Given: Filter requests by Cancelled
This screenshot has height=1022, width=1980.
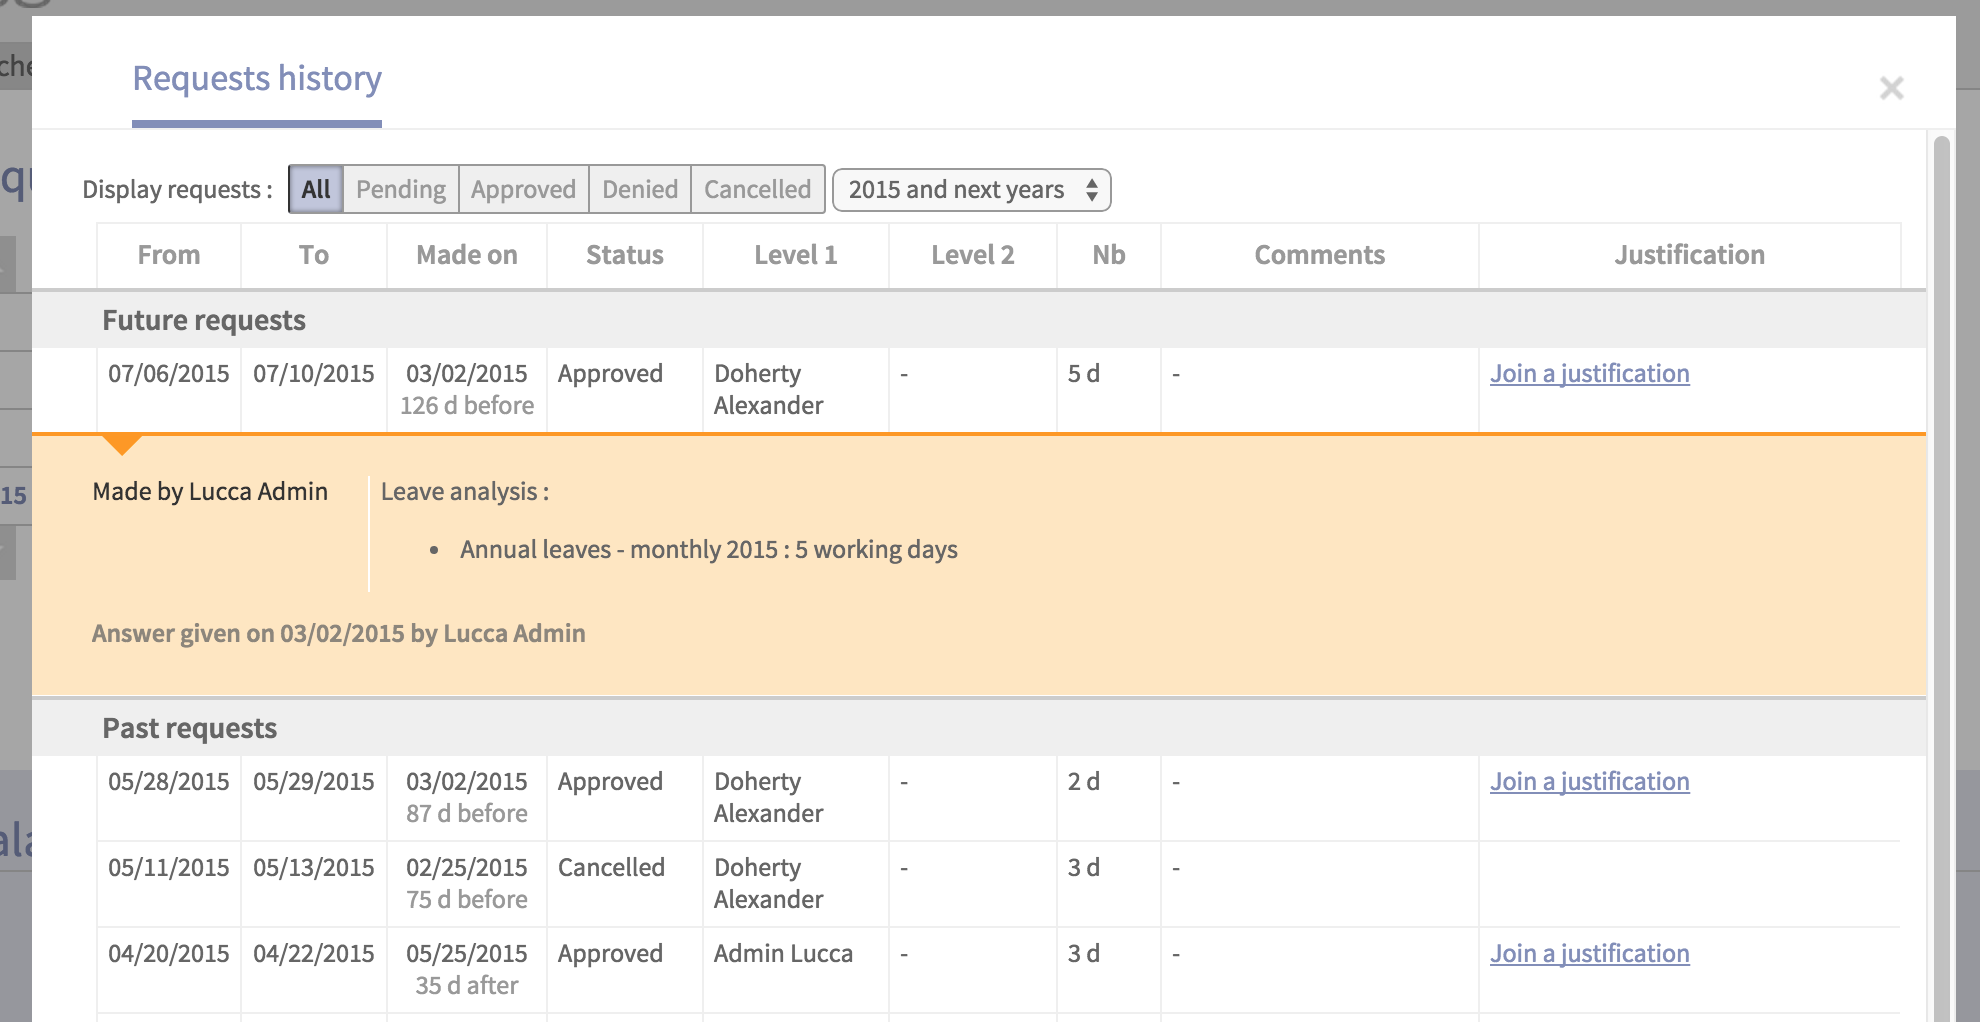Looking at the screenshot, I should pyautogui.click(x=757, y=189).
